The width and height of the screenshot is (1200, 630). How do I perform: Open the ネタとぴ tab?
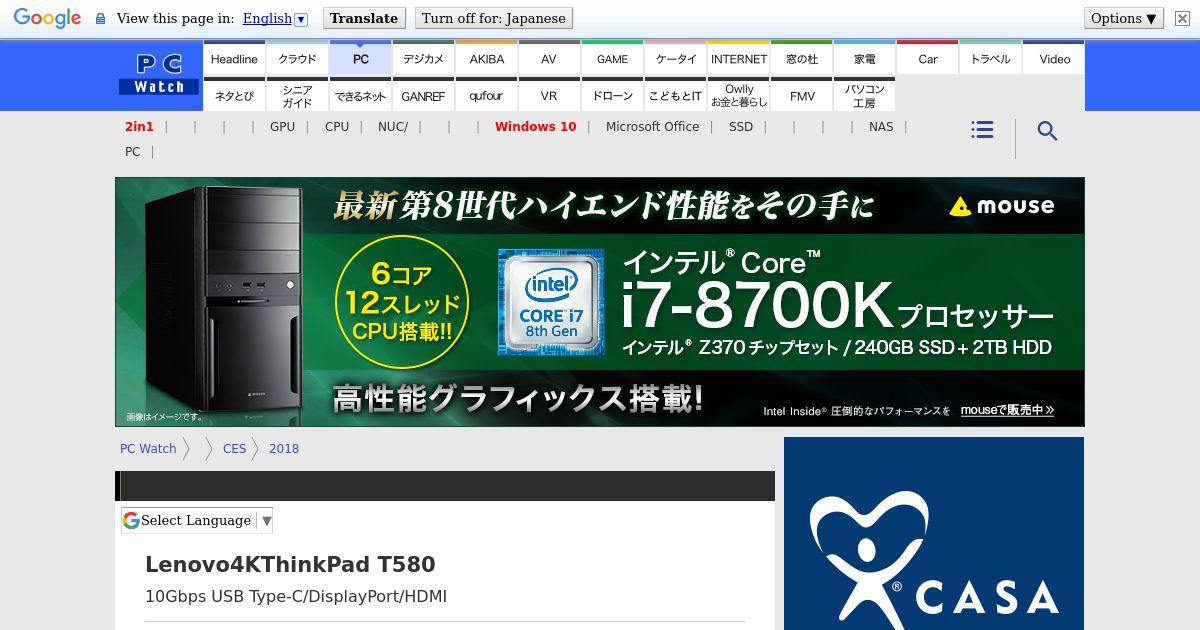pos(234,95)
